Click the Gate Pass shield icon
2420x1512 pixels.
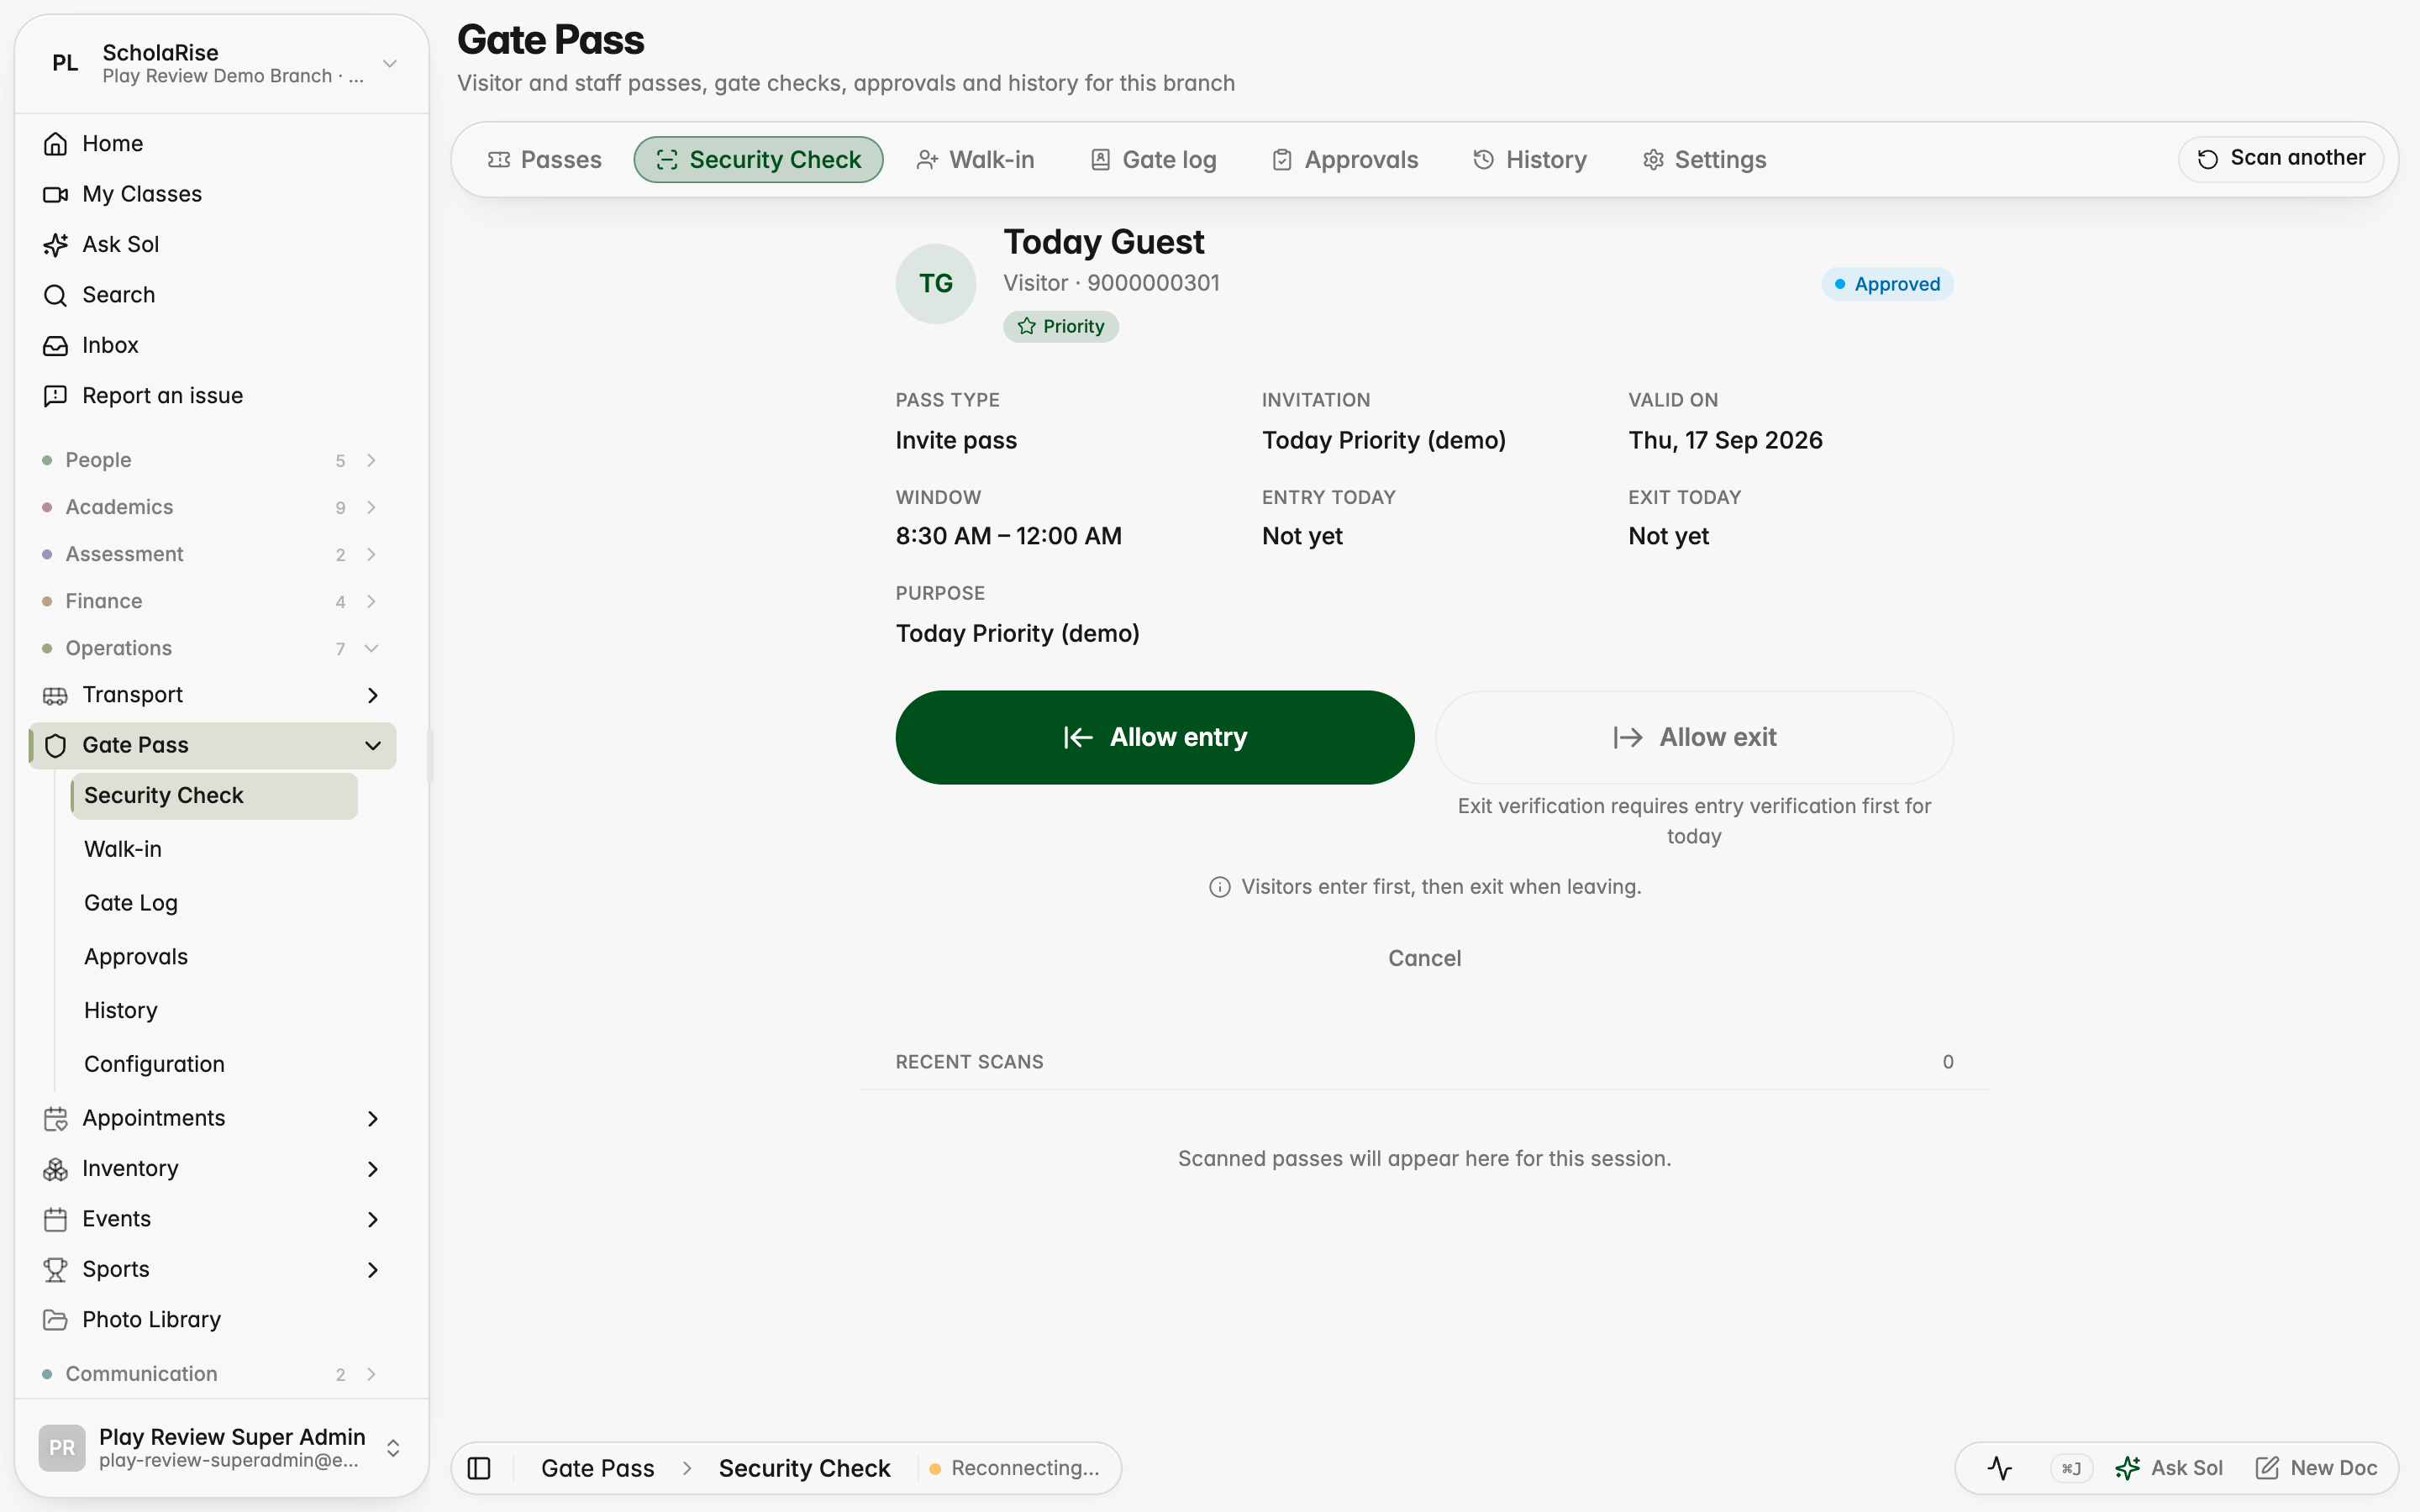(55, 745)
